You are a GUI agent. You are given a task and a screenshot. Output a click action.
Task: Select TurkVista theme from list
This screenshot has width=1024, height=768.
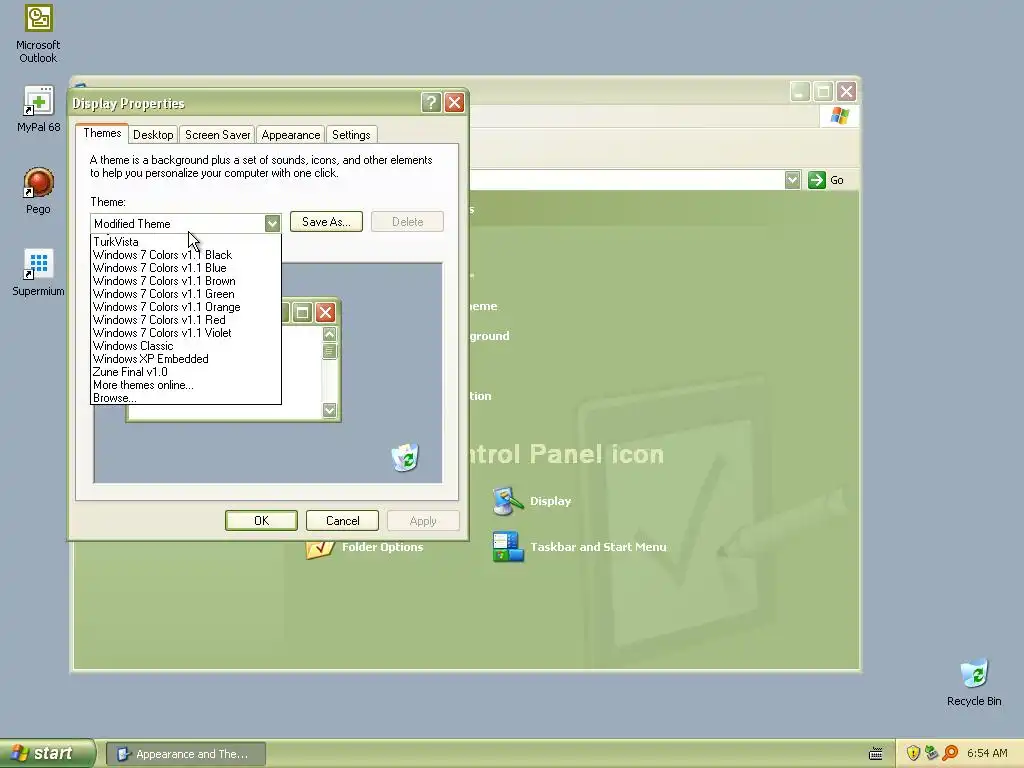(185, 242)
